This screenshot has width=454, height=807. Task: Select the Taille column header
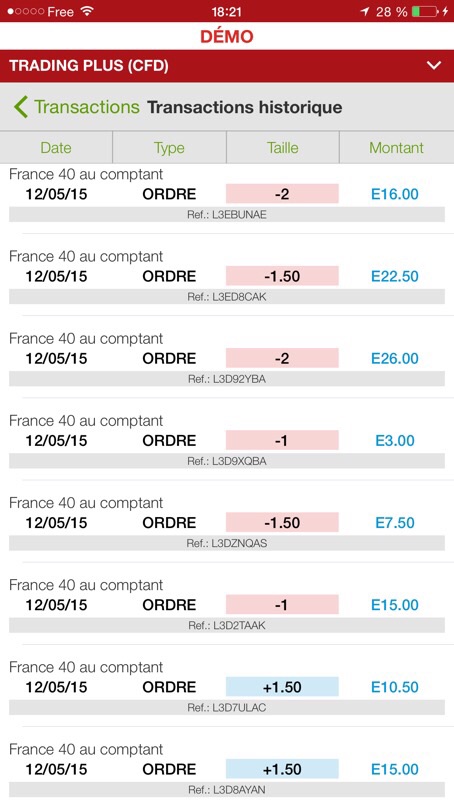283,148
